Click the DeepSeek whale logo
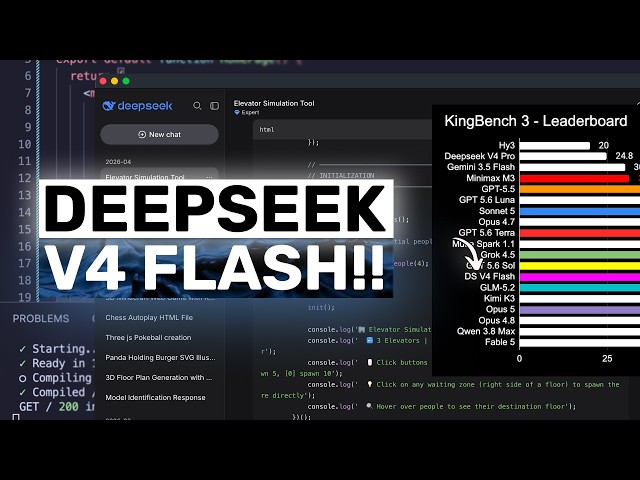The width and height of the screenshot is (640, 480). [109, 106]
